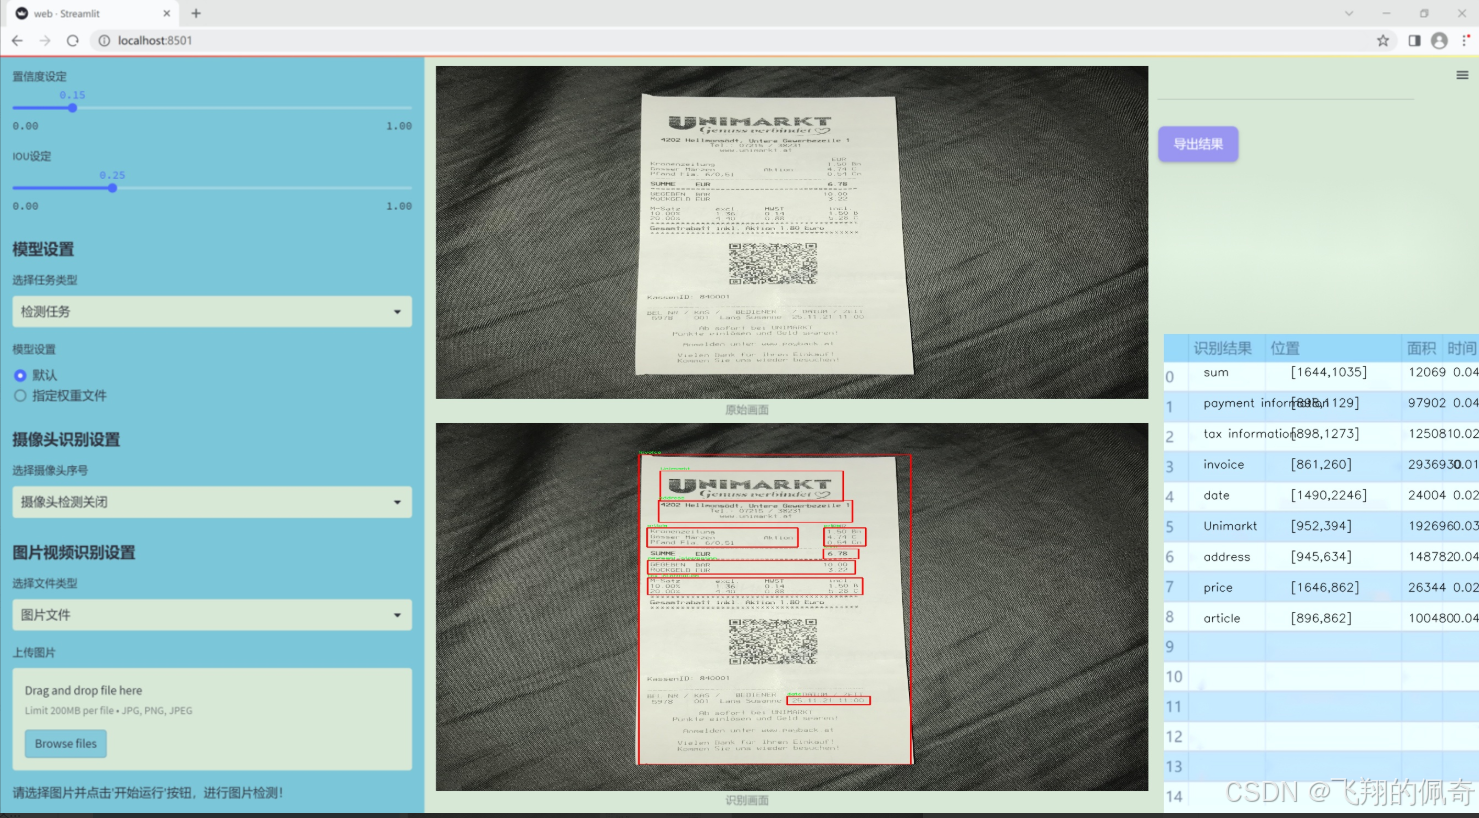Click the detection result receipt image
This screenshot has width=1479, height=818.
coord(792,607)
